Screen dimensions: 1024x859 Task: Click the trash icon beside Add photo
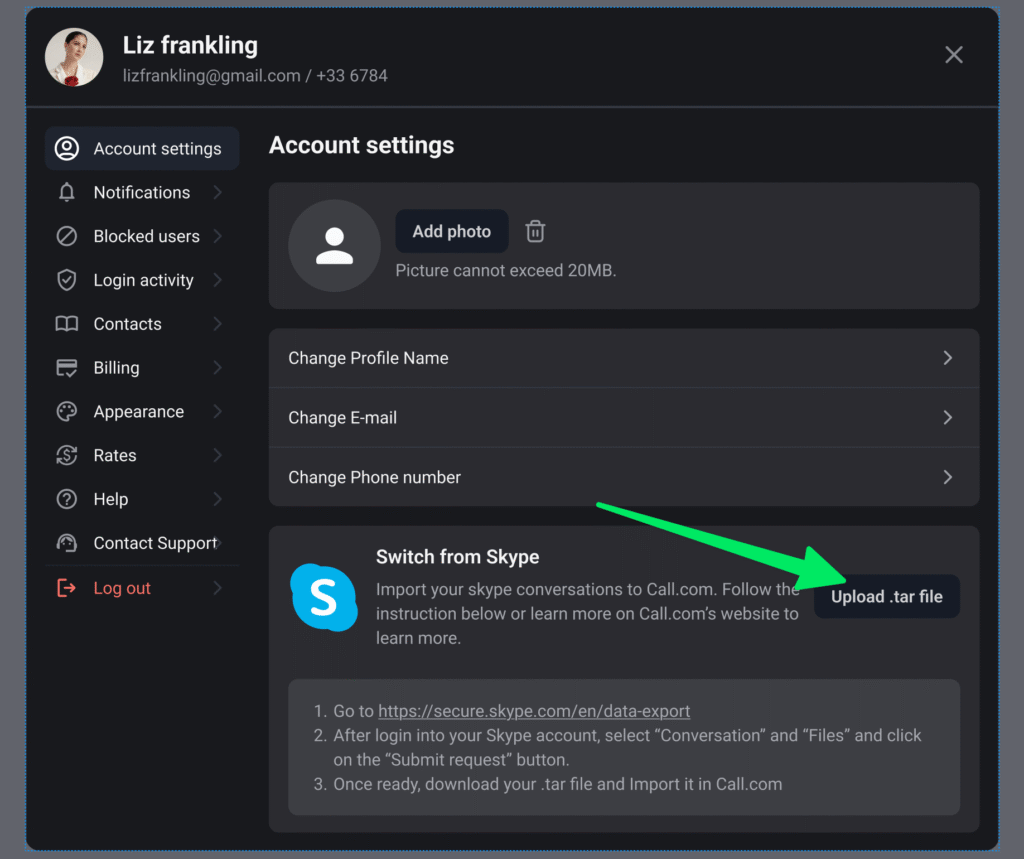pyautogui.click(x=536, y=231)
